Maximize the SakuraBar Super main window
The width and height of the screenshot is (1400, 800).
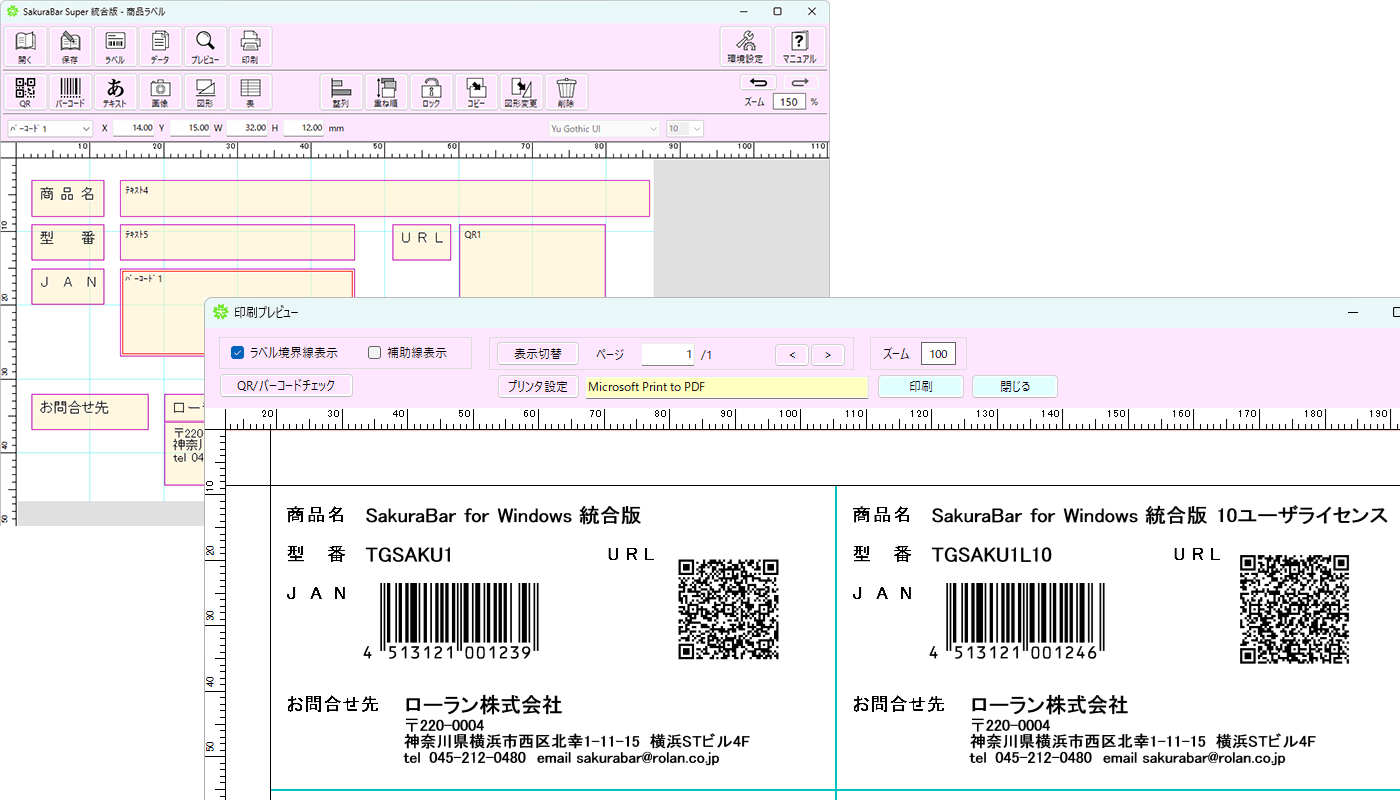pos(777,11)
